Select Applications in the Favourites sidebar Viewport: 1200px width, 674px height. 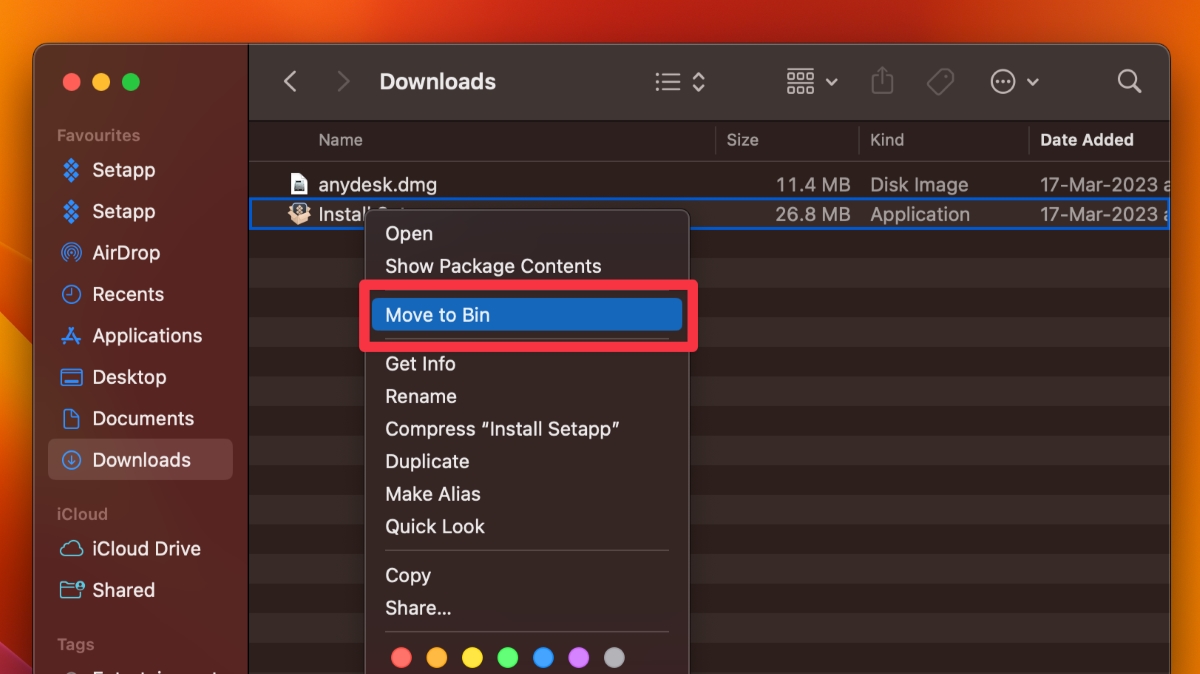[x=144, y=335]
